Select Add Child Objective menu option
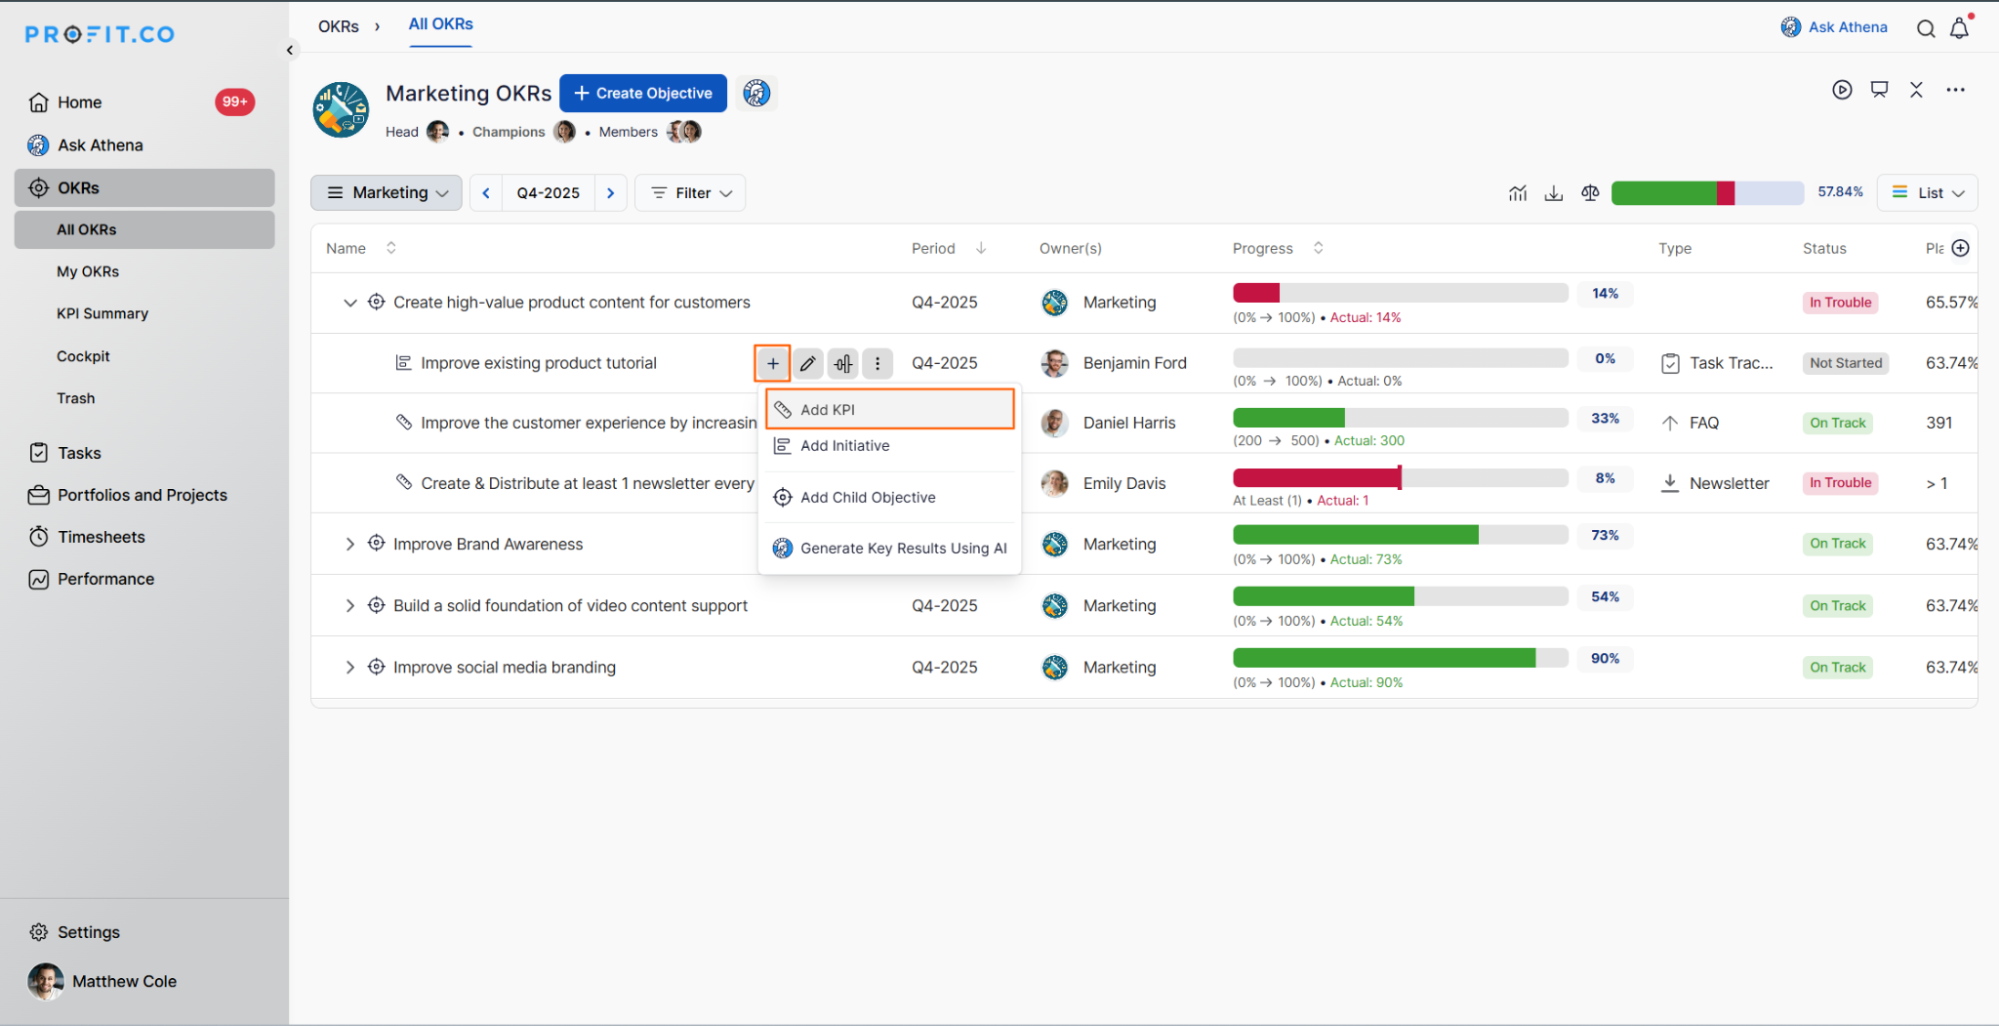The height and width of the screenshot is (1026, 1999). (890, 497)
